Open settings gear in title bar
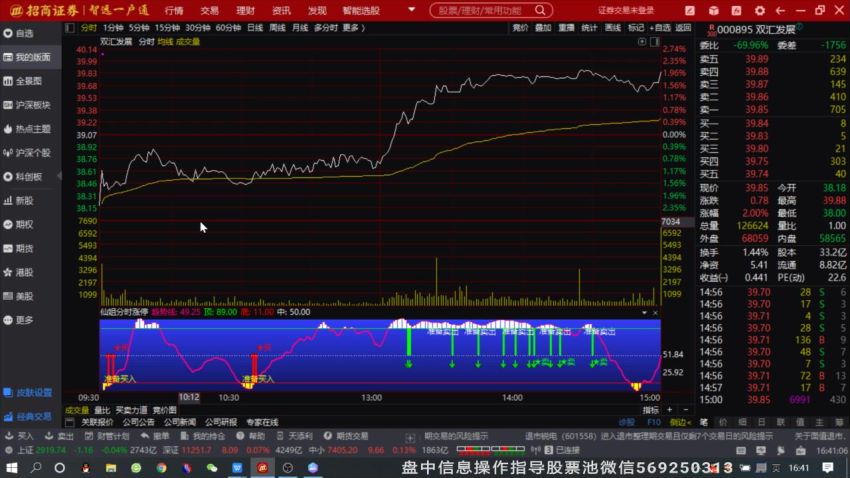Screen dimensions: 850x478 pyautogui.click(x=759, y=10)
